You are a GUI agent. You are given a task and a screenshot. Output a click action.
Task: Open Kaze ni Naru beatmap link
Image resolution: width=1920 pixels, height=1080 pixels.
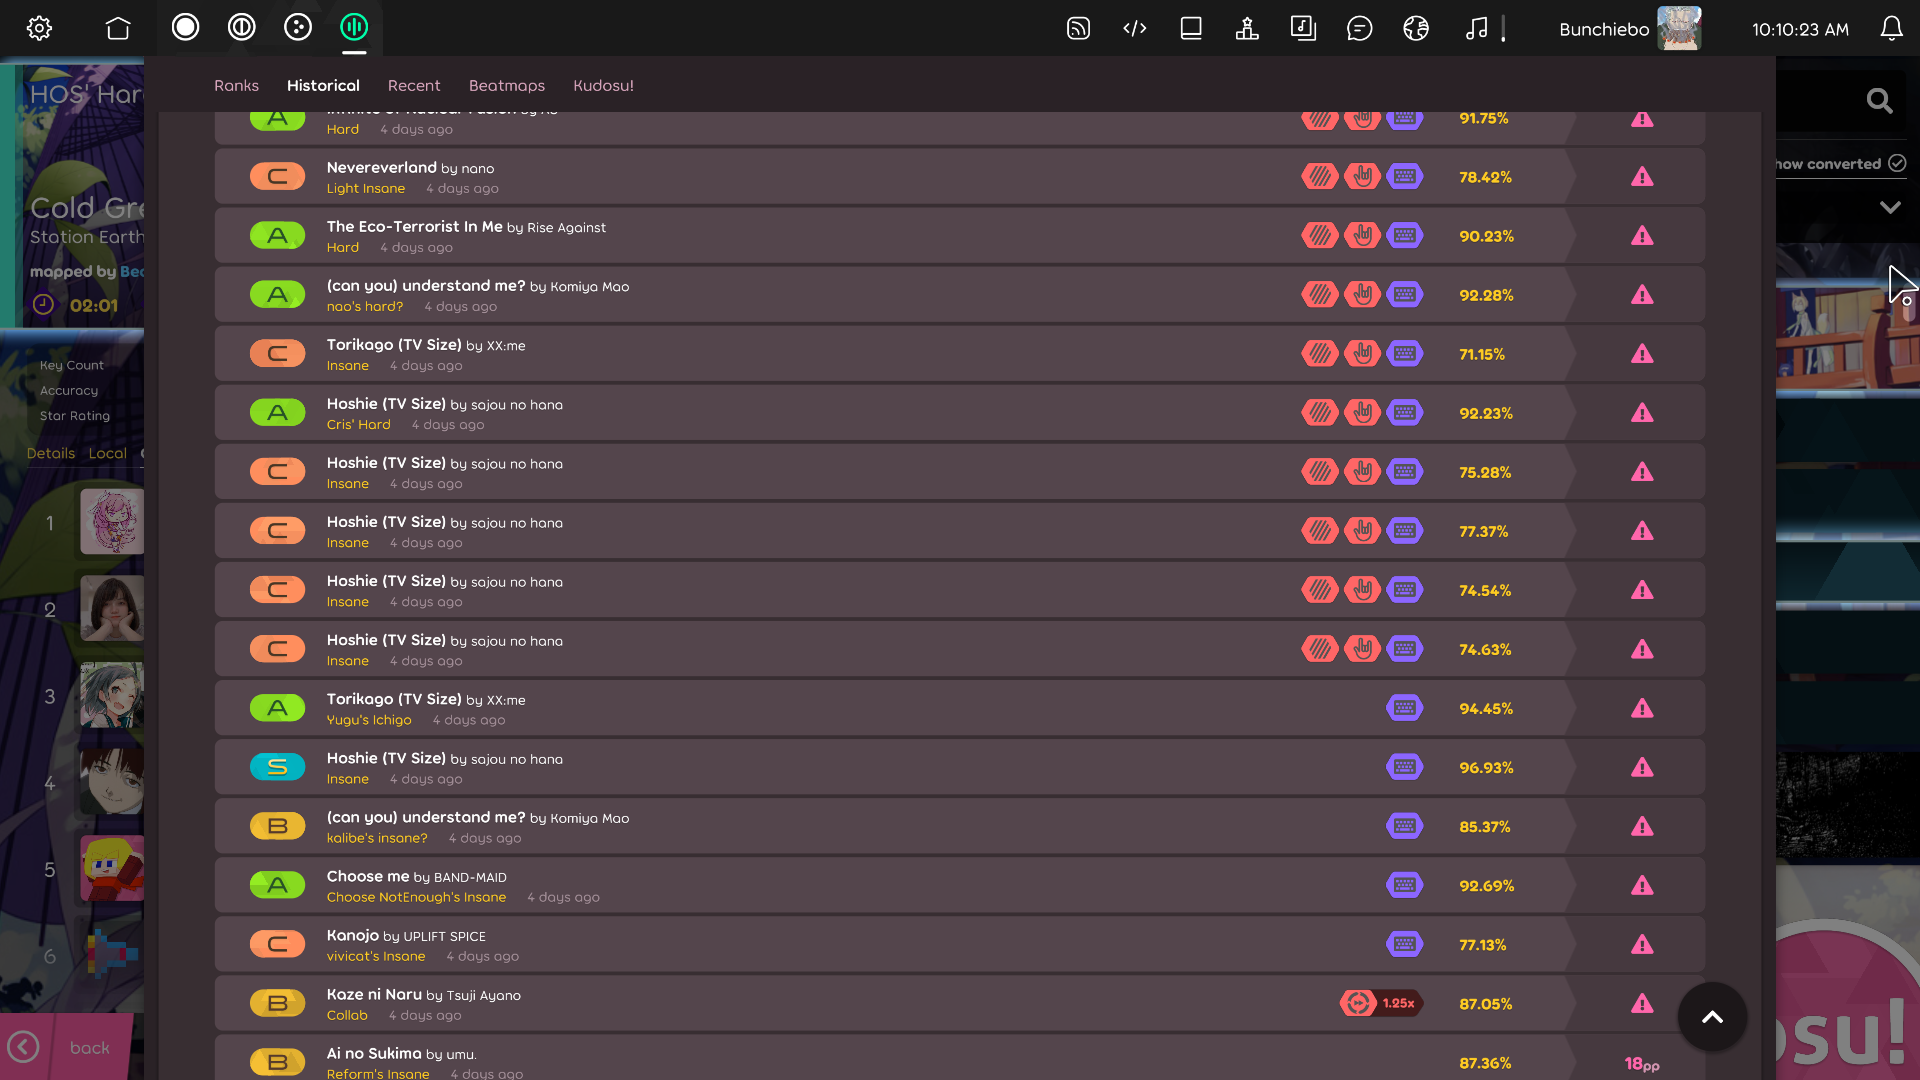pos(423,994)
